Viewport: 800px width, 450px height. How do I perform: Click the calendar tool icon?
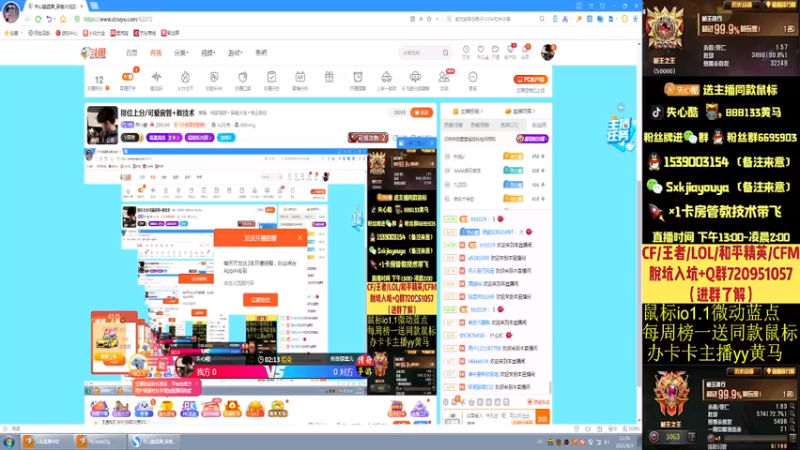coord(300,77)
